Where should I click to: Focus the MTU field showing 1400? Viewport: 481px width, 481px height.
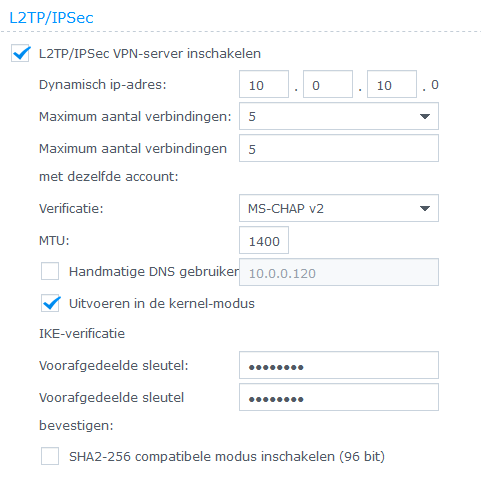pyautogui.click(x=264, y=240)
